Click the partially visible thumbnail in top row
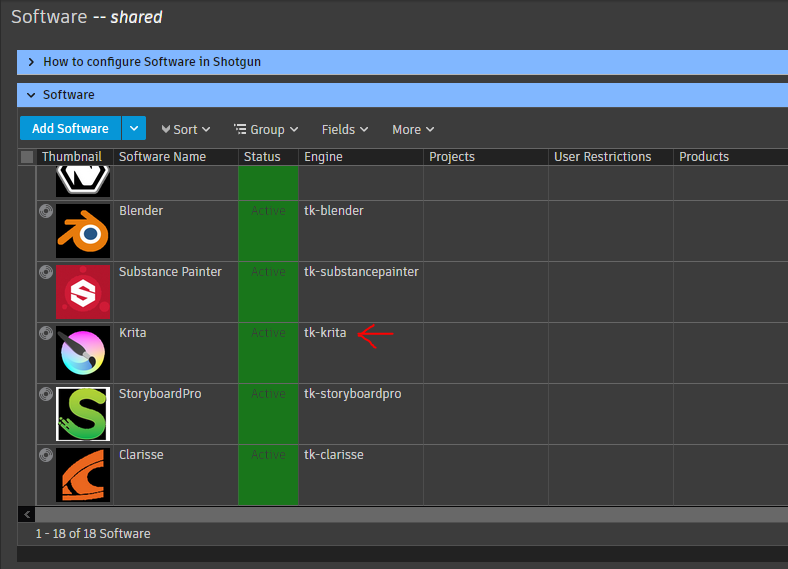 pos(83,181)
